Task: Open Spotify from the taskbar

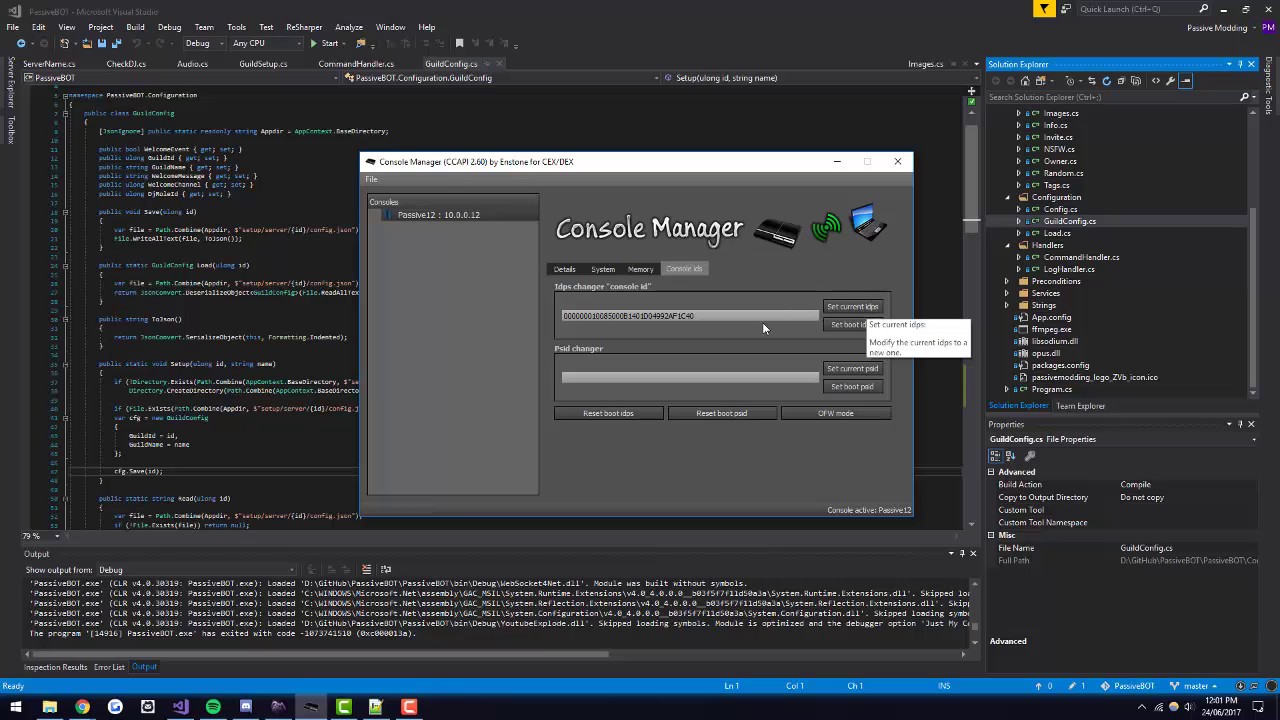Action: [213, 707]
